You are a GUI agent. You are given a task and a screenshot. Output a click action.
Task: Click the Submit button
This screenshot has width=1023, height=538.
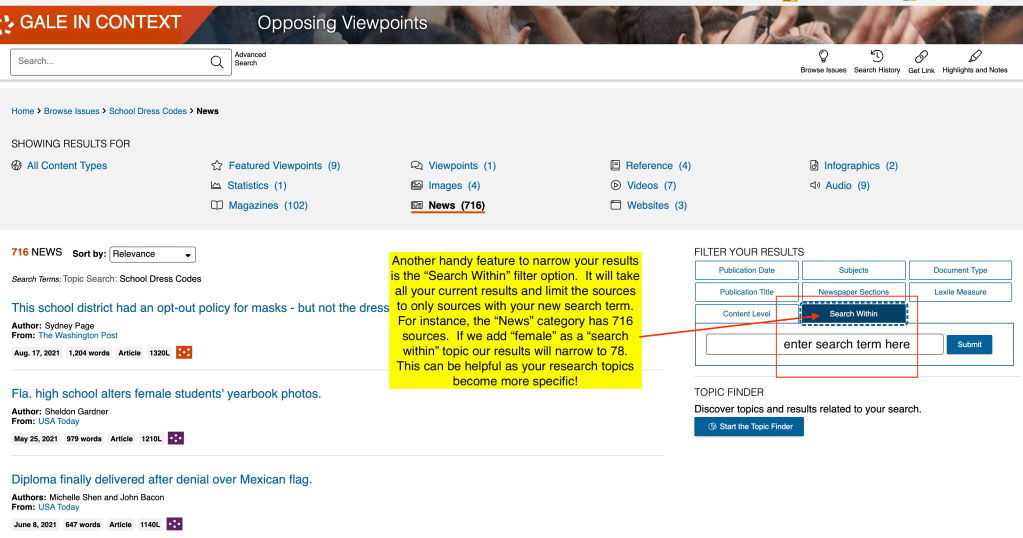pos(969,344)
